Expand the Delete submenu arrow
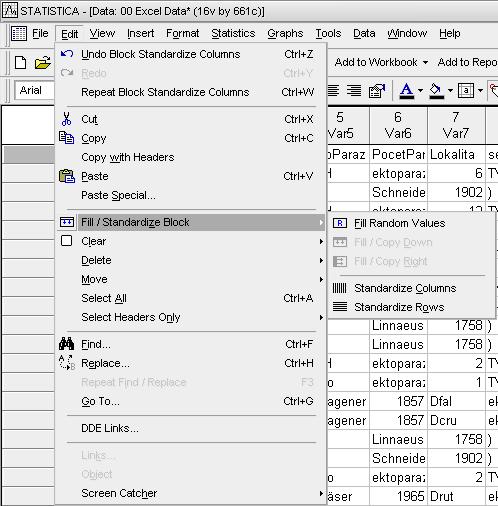The image size is (498, 506). [321, 260]
